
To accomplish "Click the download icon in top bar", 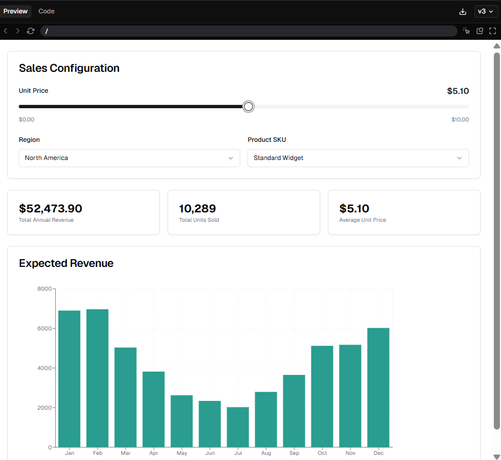I will (x=463, y=12).
